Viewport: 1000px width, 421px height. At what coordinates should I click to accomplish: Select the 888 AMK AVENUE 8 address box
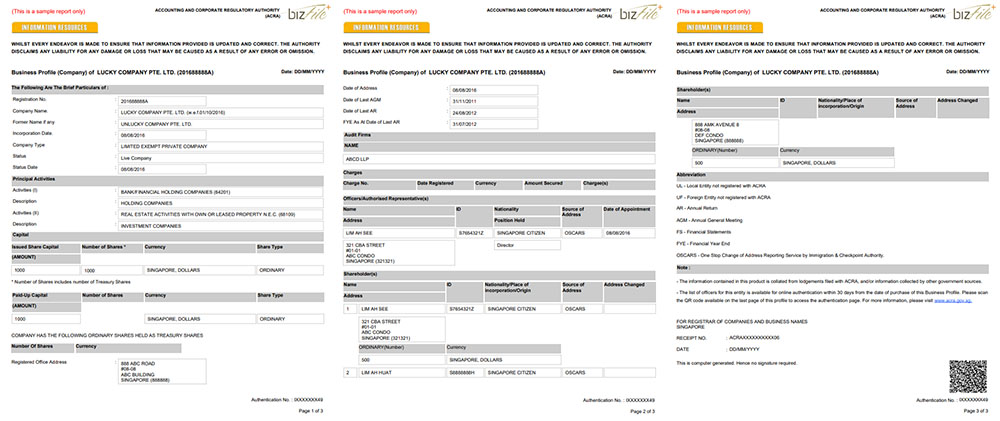(735, 132)
